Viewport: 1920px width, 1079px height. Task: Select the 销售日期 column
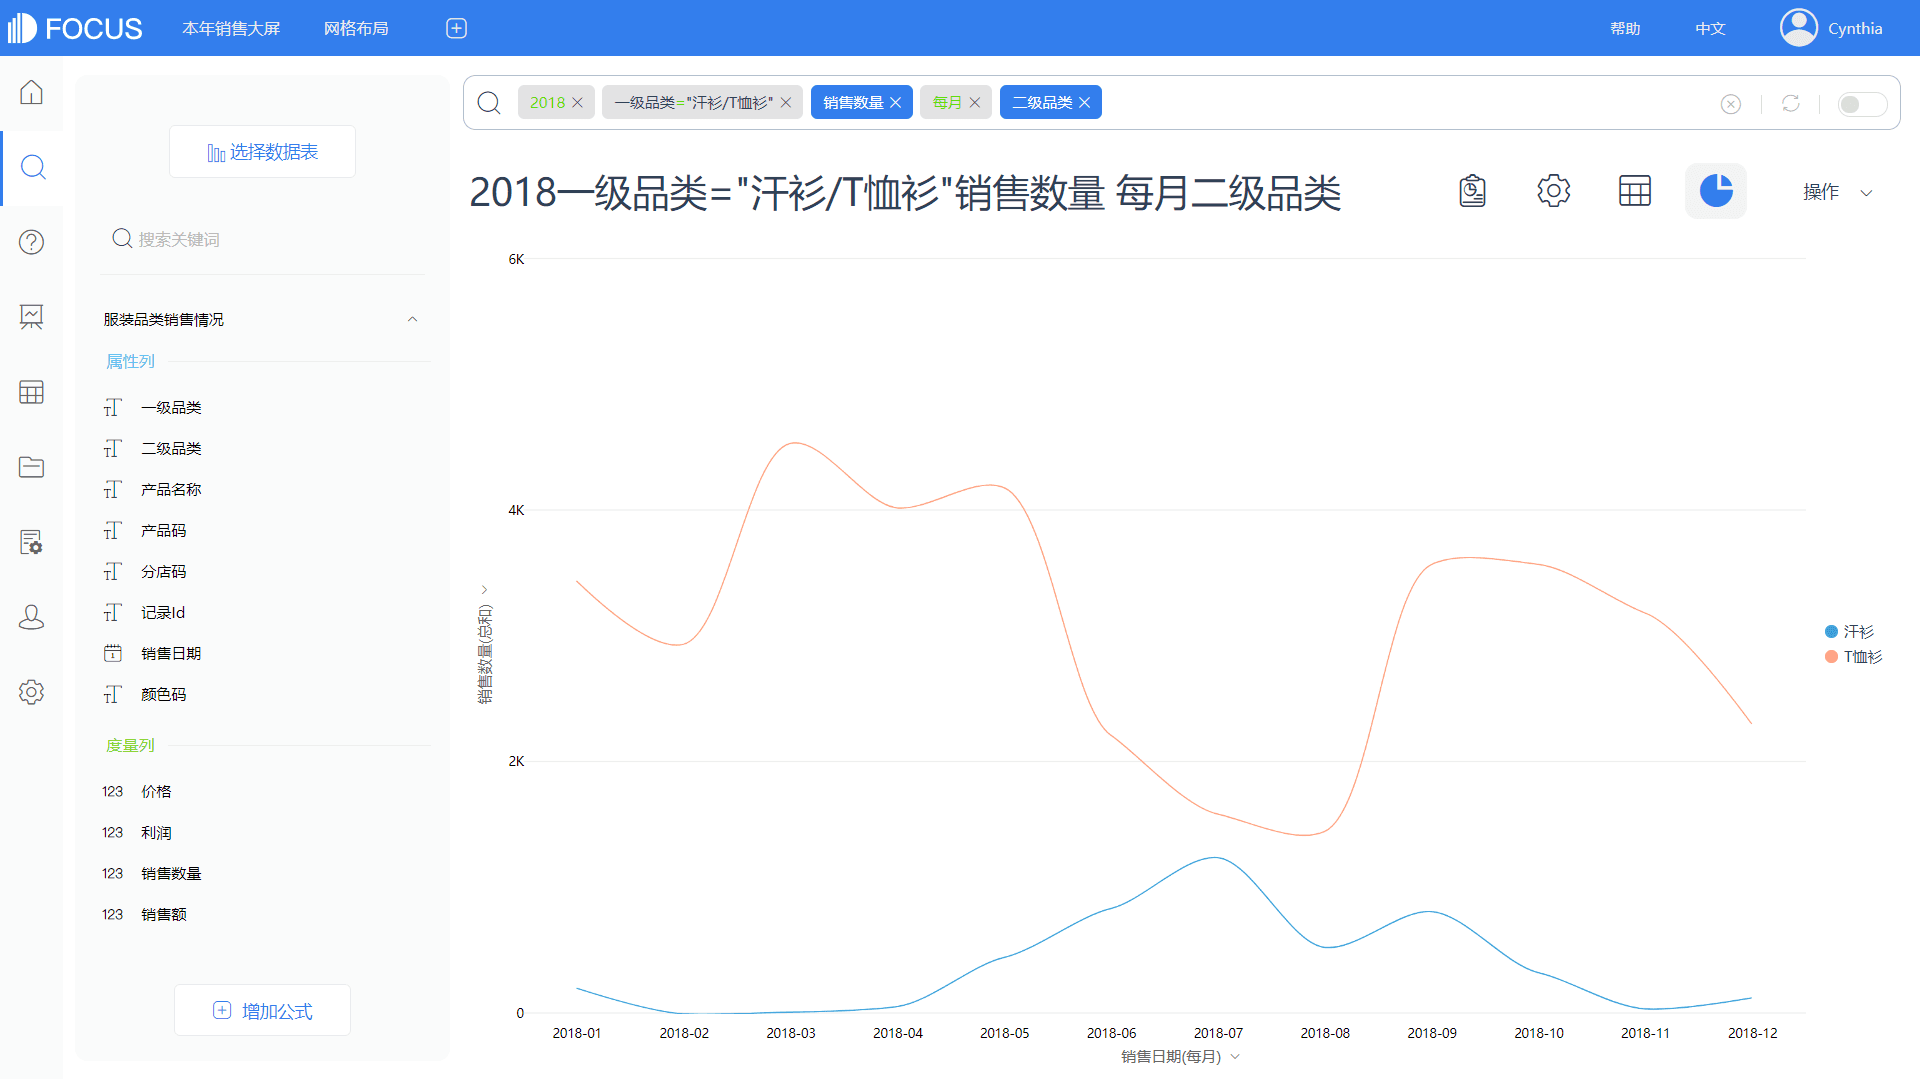pyautogui.click(x=171, y=653)
